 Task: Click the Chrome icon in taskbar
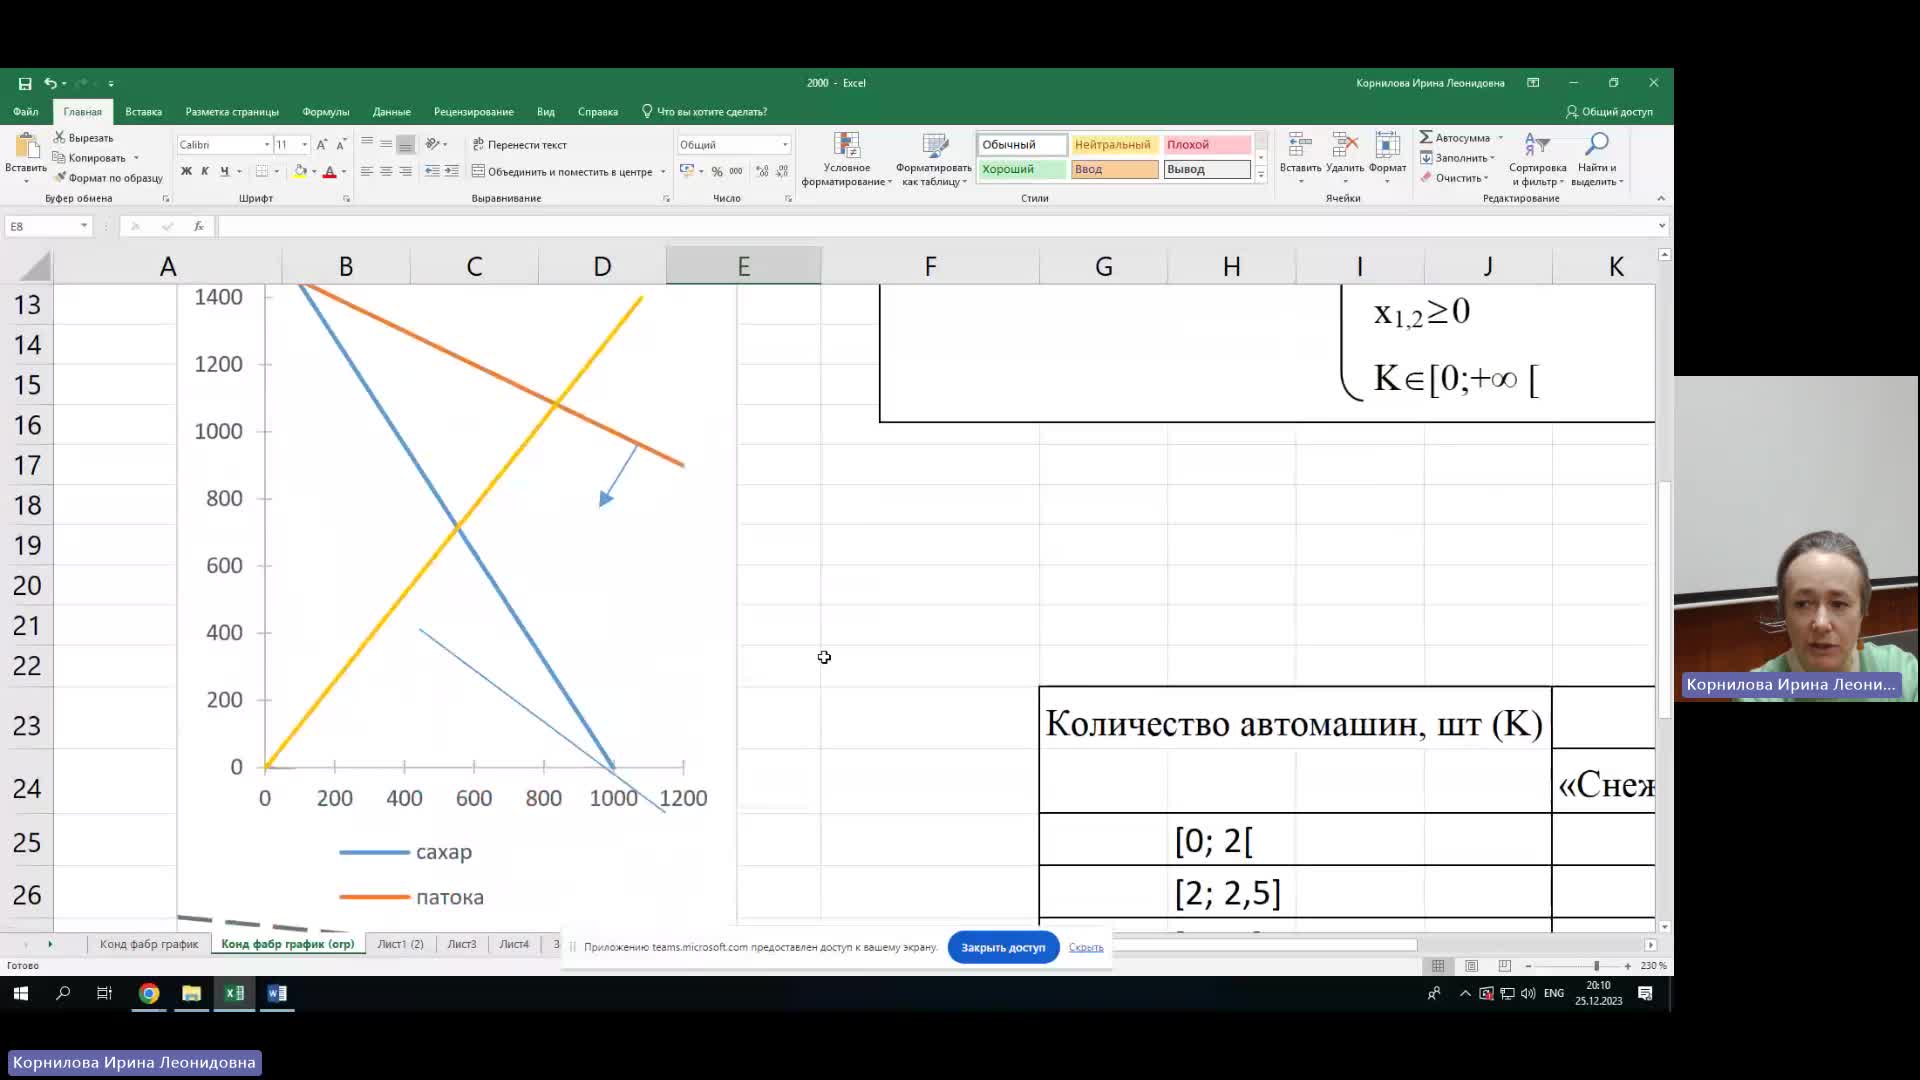pyautogui.click(x=149, y=993)
